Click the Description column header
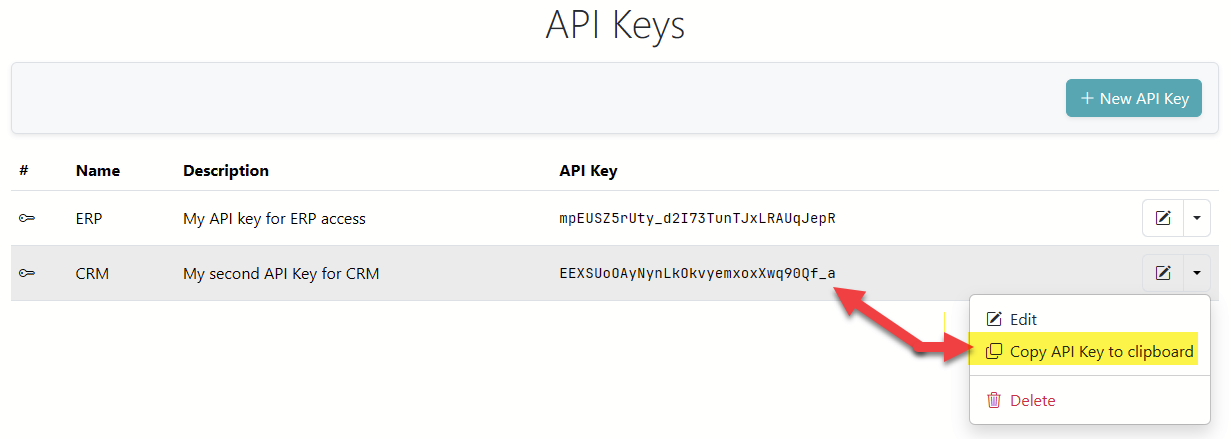 click(225, 171)
